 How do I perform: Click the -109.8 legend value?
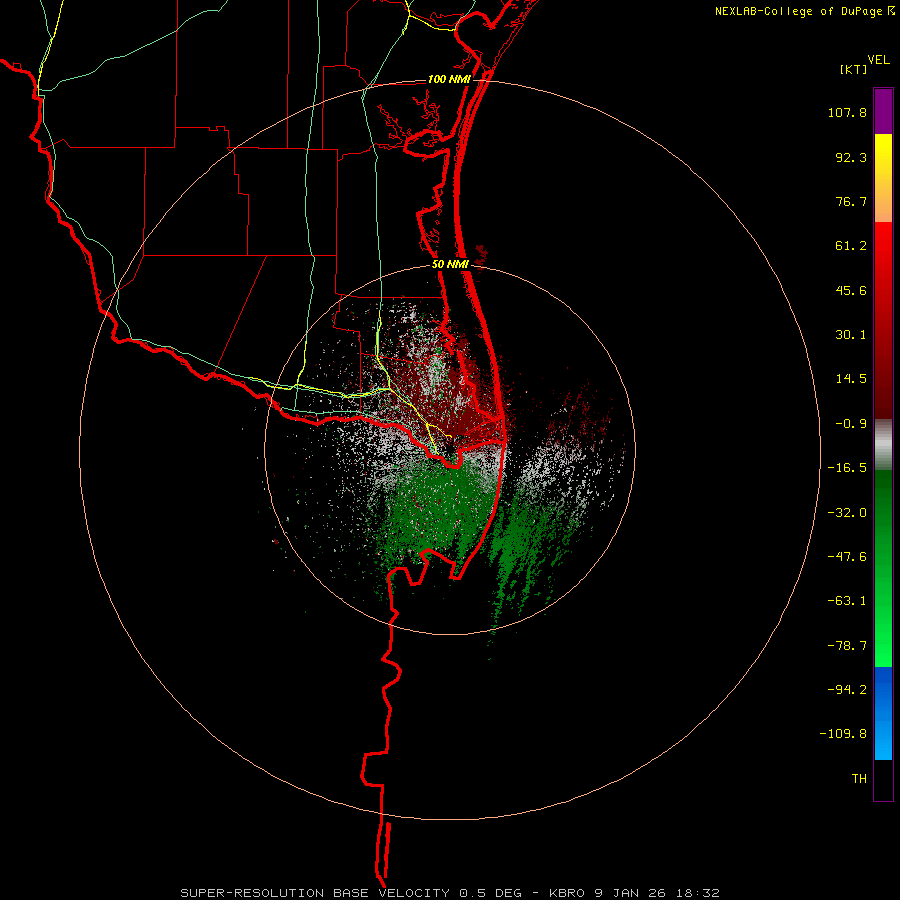pos(843,734)
